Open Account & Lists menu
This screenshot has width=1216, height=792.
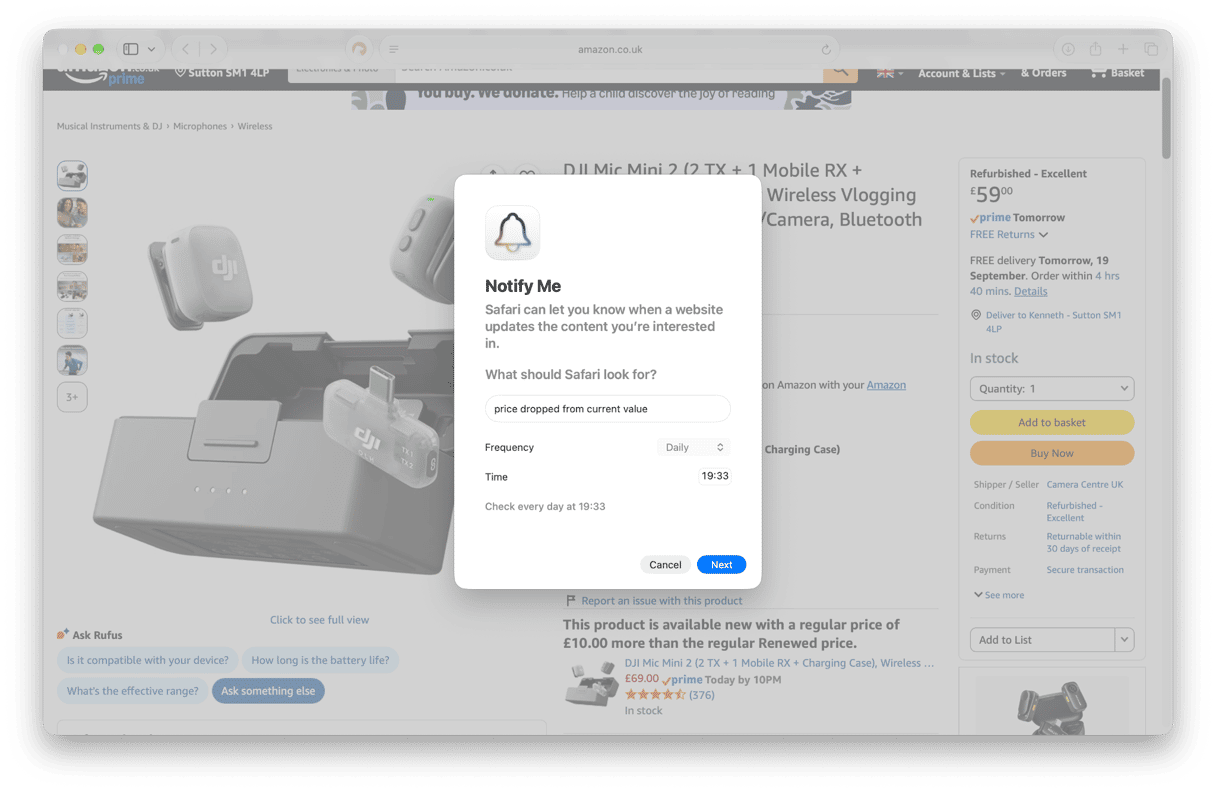click(x=962, y=73)
